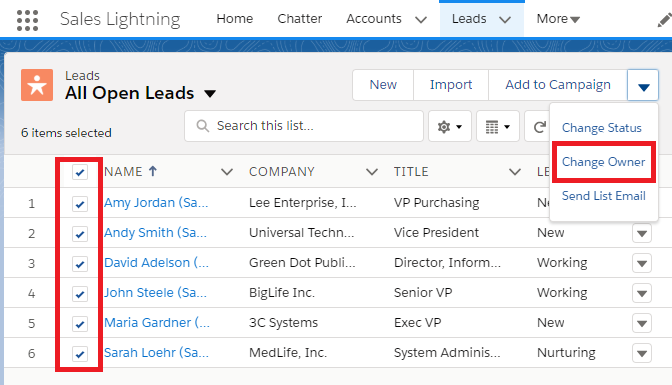Open the More navigation dropdown
This screenshot has width=672, height=385.
(558, 19)
